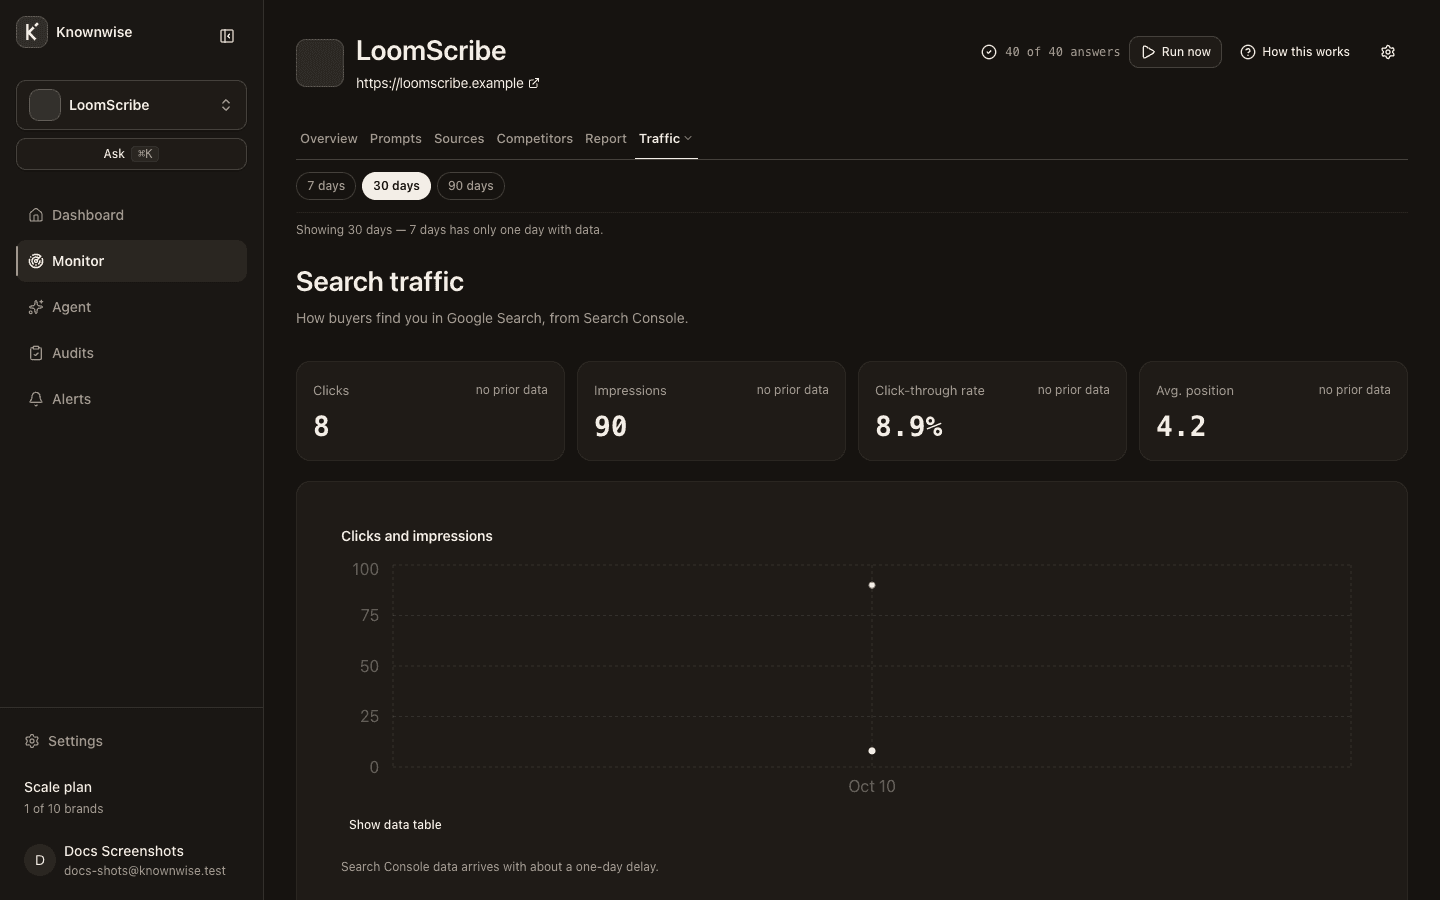Select the 90 days range
Image resolution: width=1440 pixels, height=900 pixels.
(471, 186)
